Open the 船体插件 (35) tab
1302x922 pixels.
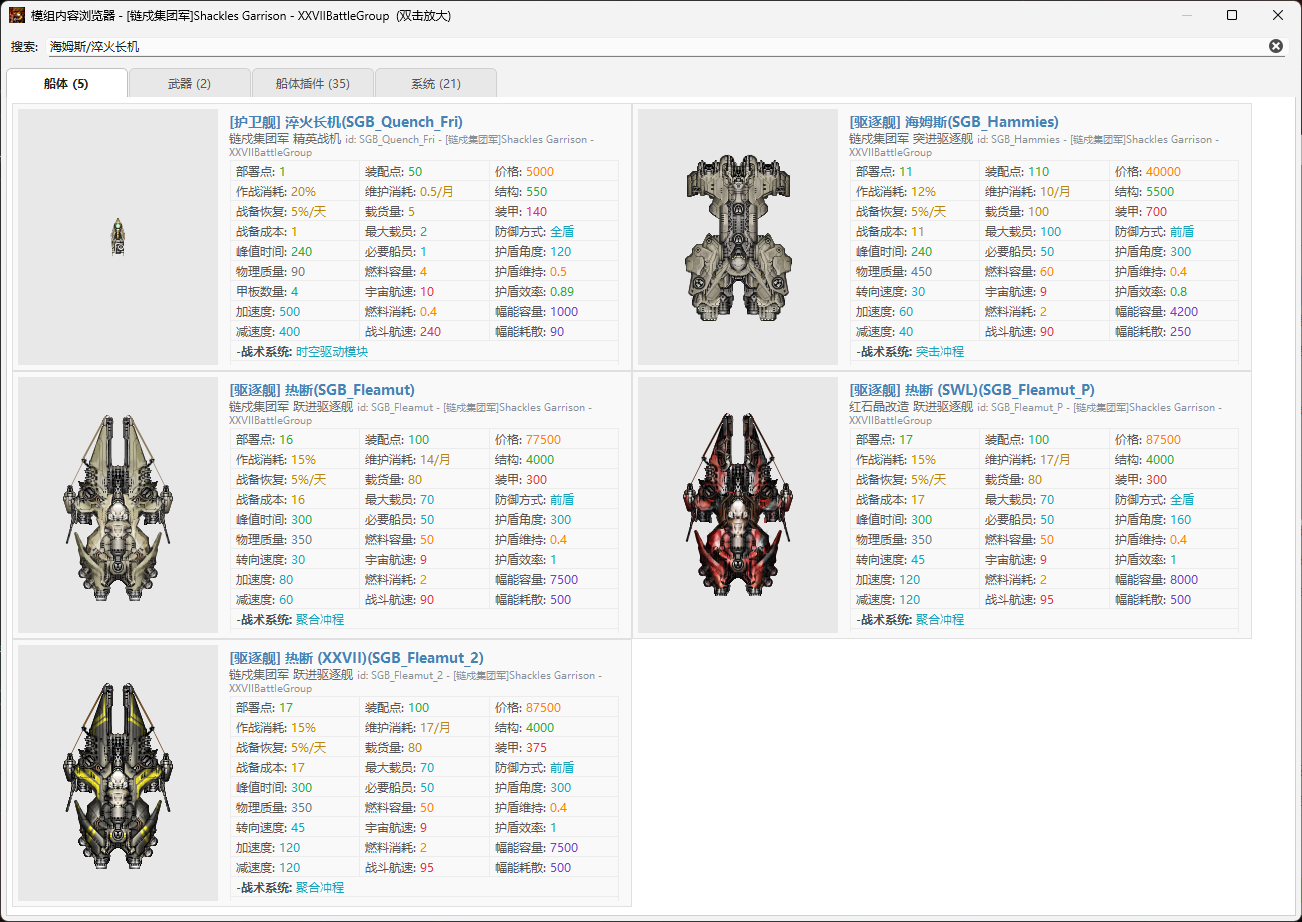click(312, 84)
